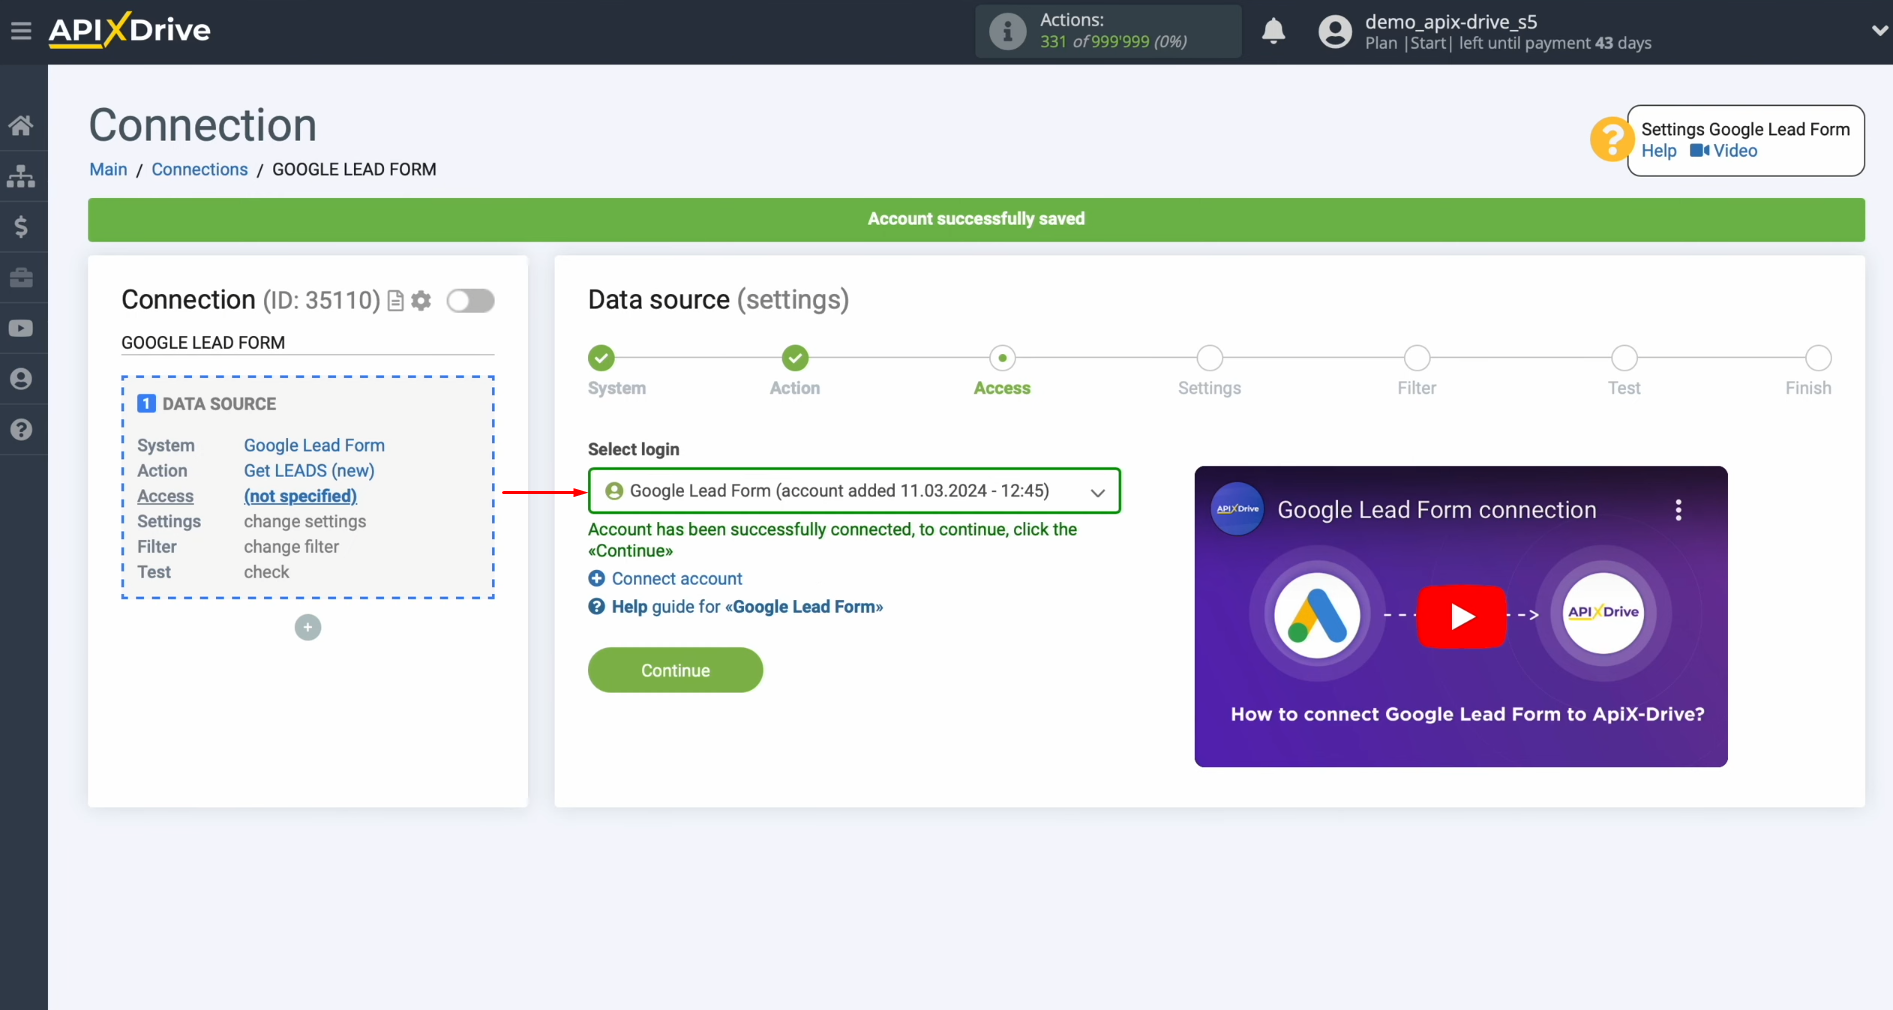Image resolution: width=1893 pixels, height=1010 pixels.
Task: Click the Continue button
Action: [x=675, y=670]
